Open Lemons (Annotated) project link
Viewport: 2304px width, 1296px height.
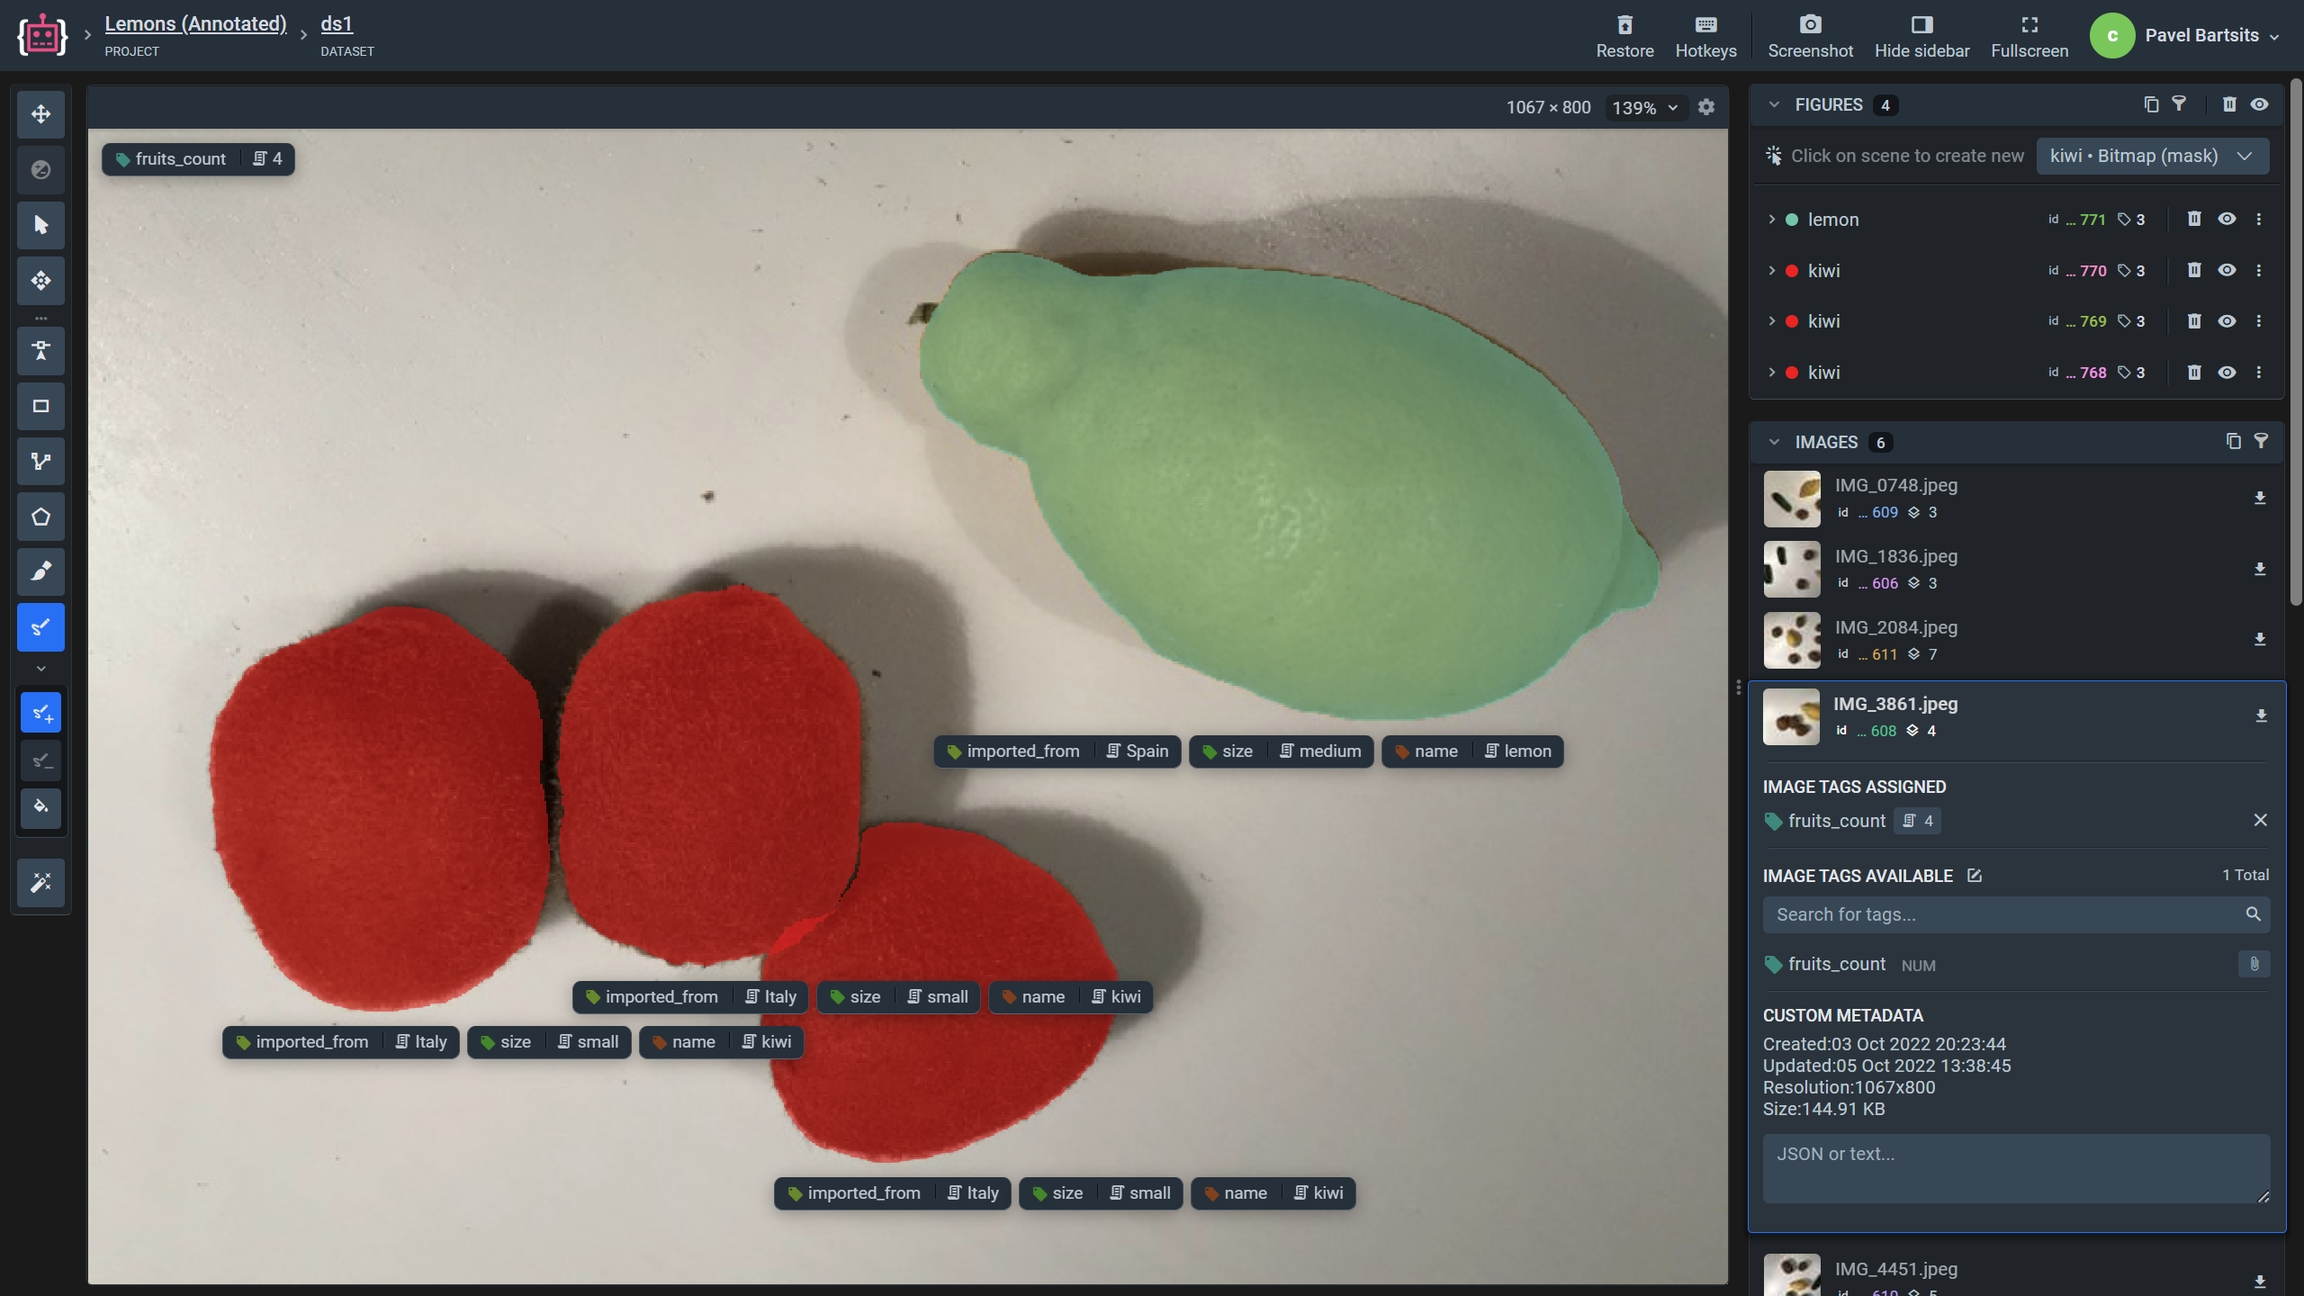pos(195,24)
